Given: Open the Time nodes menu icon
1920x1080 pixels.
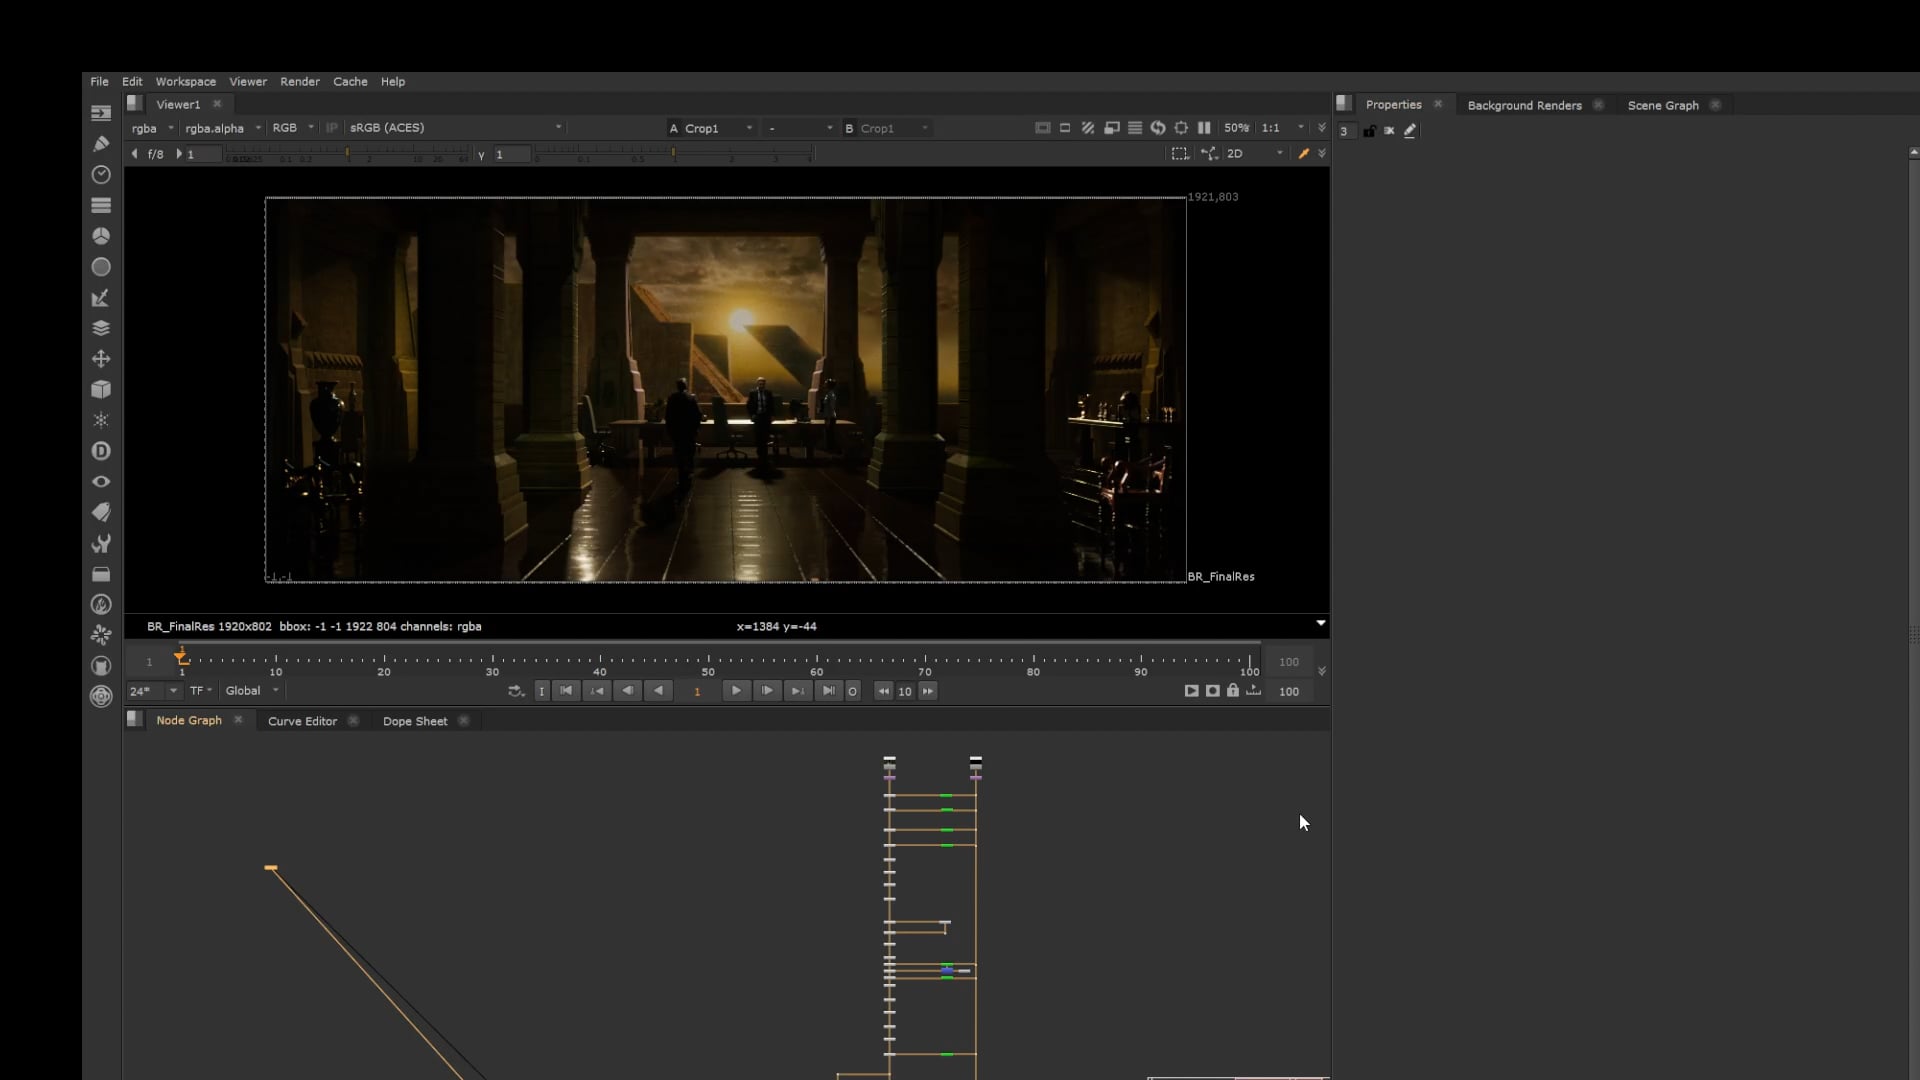Looking at the screenshot, I should [x=100, y=174].
